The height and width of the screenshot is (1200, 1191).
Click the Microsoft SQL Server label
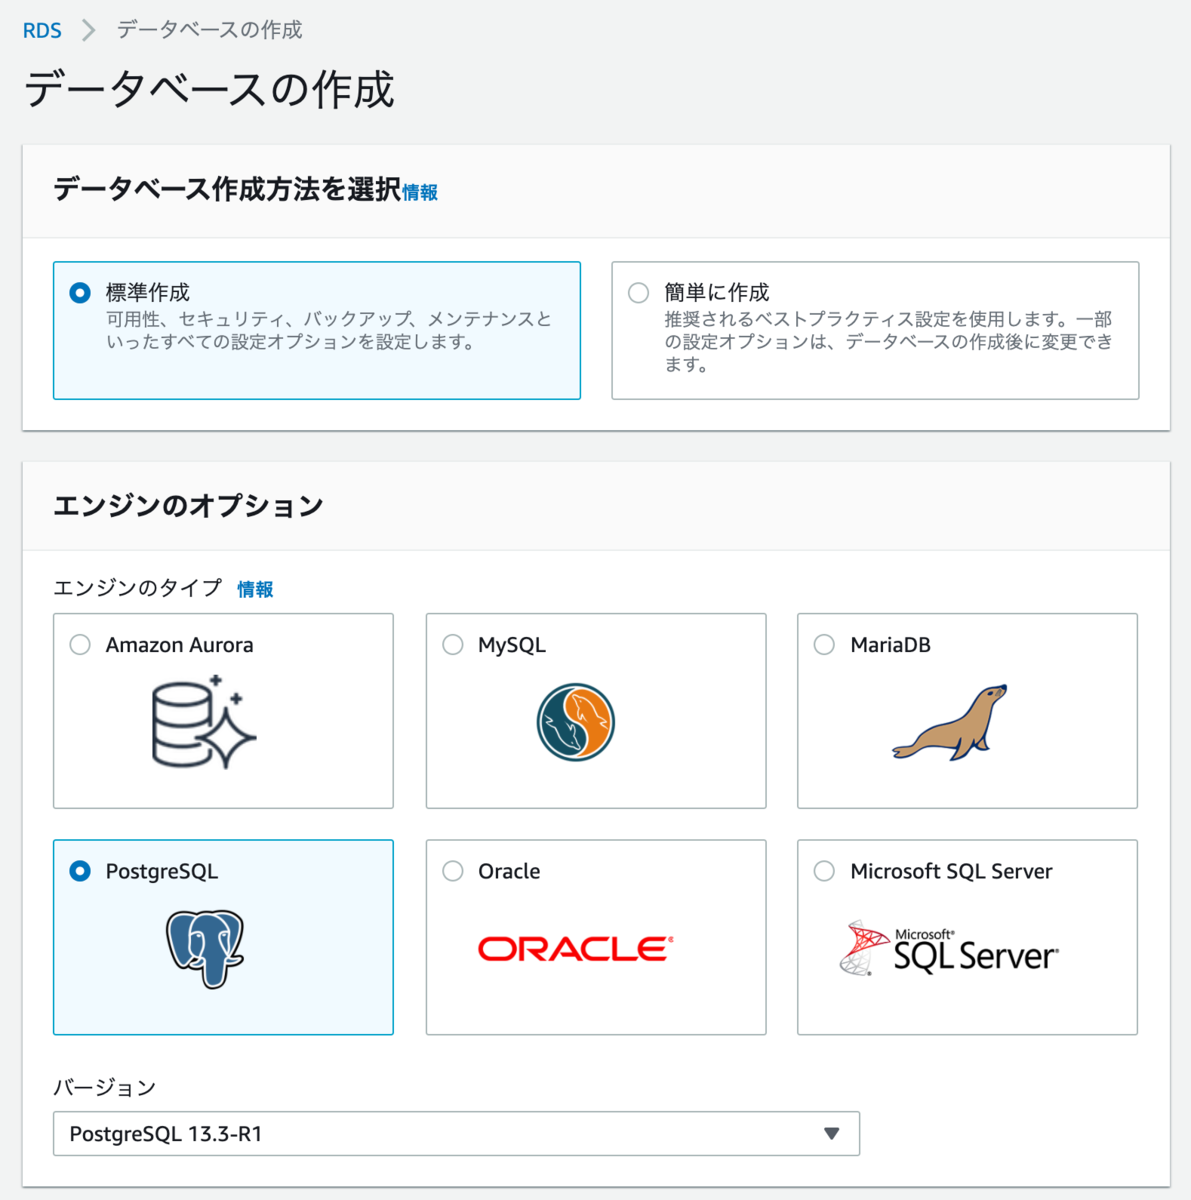[951, 871]
